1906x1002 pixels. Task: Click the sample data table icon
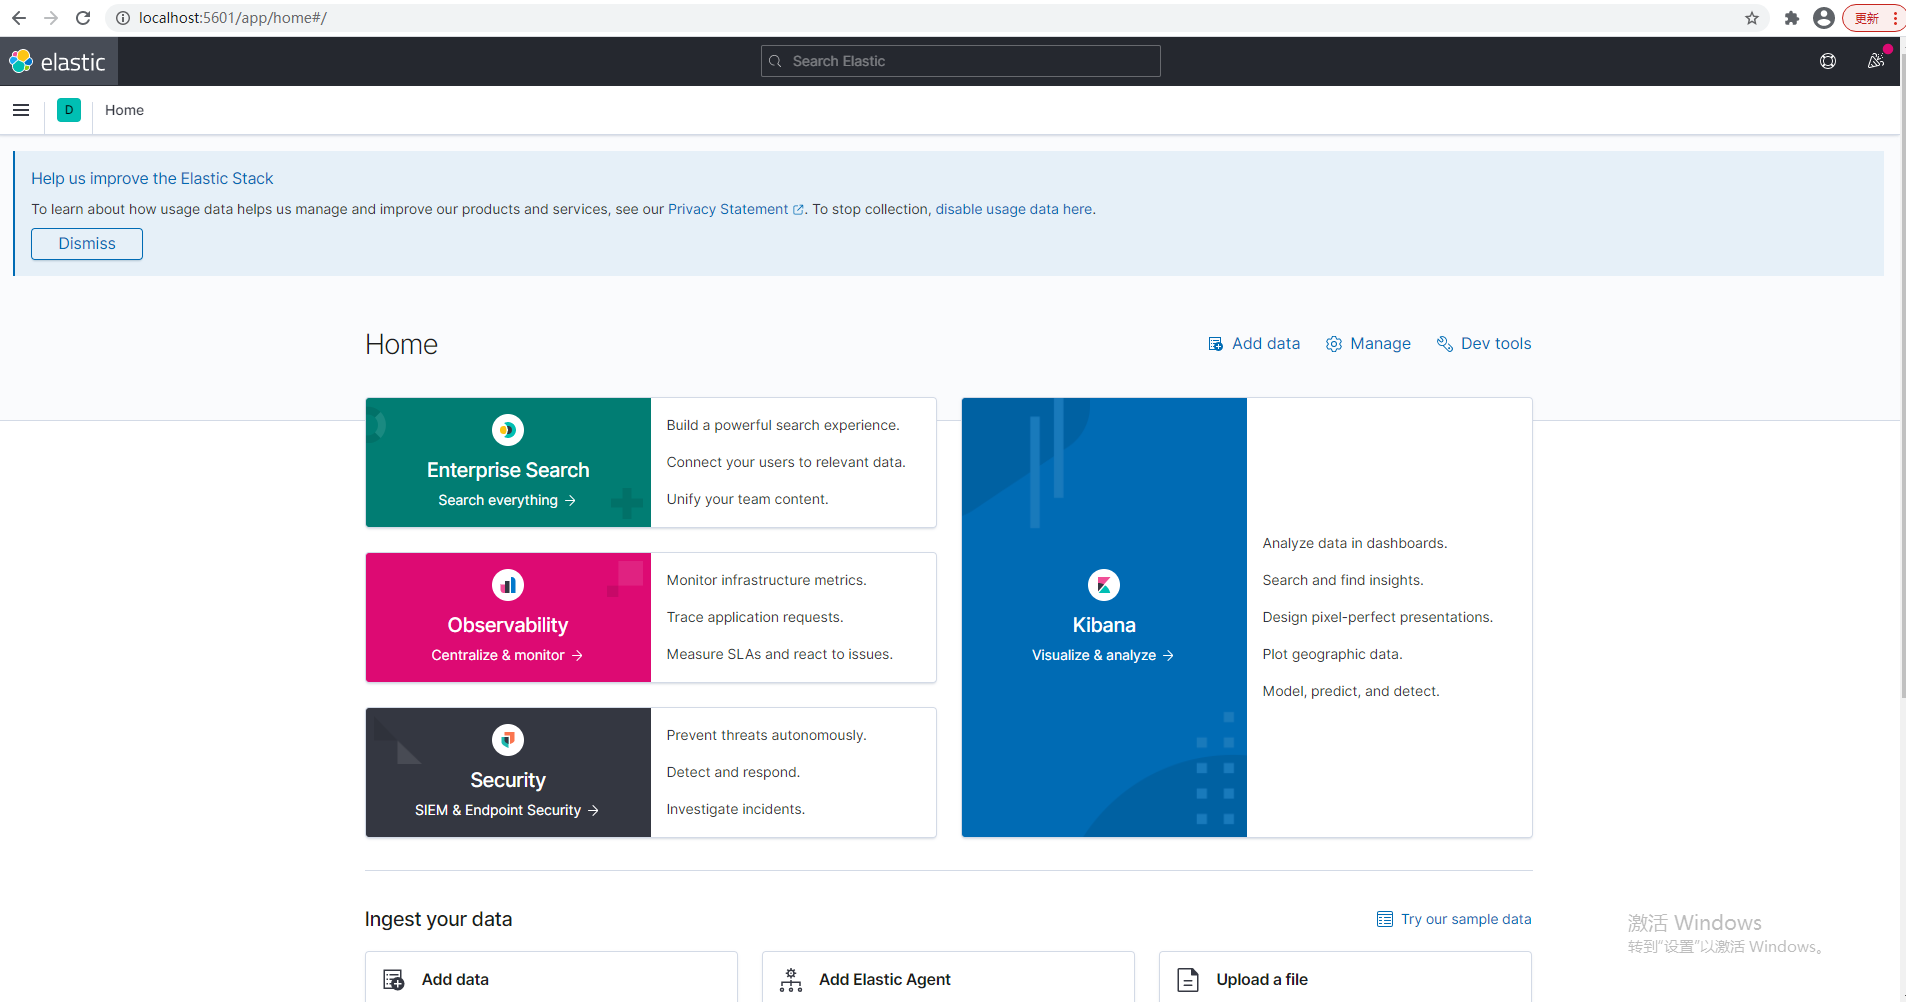(x=1385, y=919)
